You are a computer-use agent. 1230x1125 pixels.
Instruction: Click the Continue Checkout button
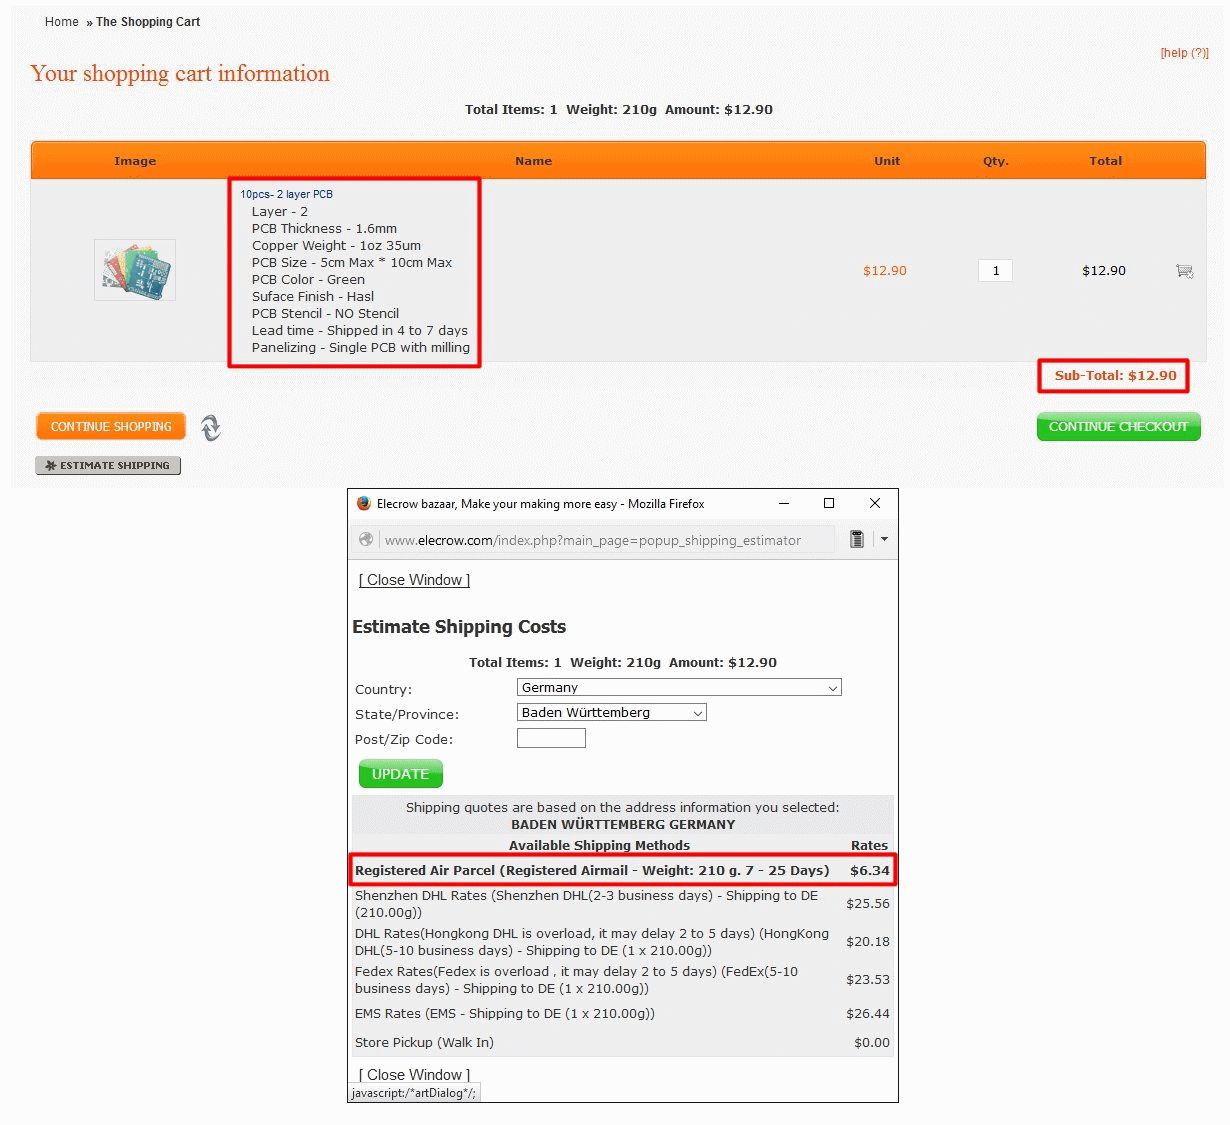pyautogui.click(x=1118, y=426)
